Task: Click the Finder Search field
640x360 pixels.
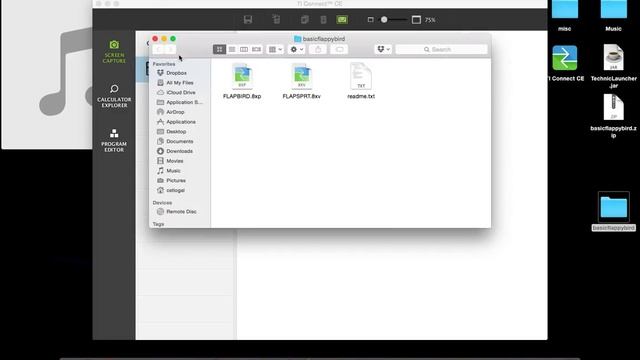Action: 441,49
